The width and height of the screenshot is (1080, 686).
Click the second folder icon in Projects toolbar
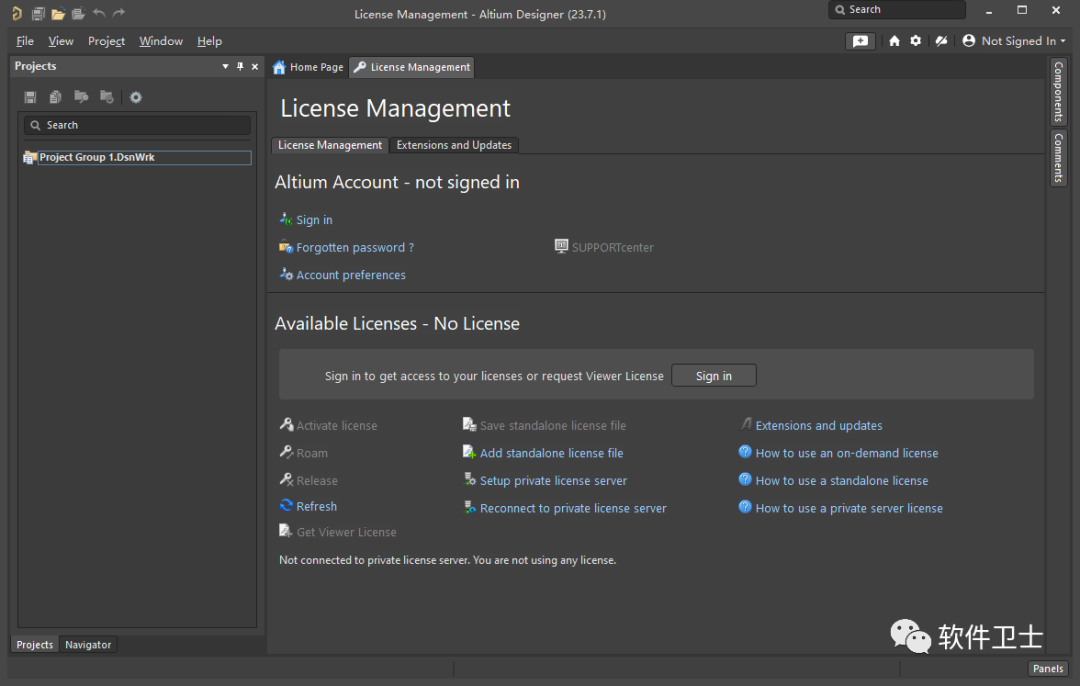[107, 97]
